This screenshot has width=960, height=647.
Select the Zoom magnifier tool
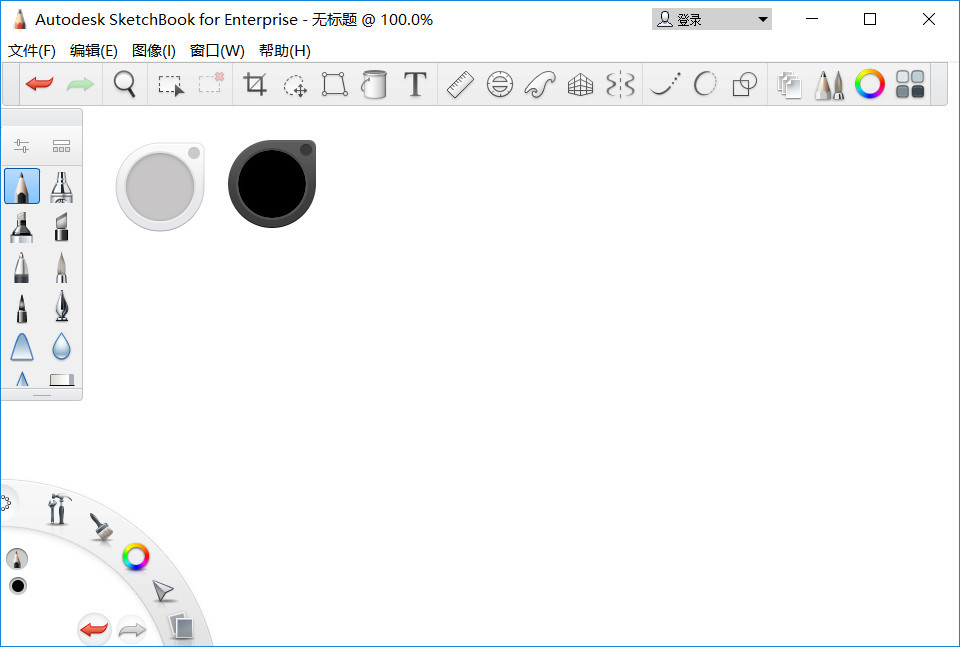pyautogui.click(x=124, y=84)
